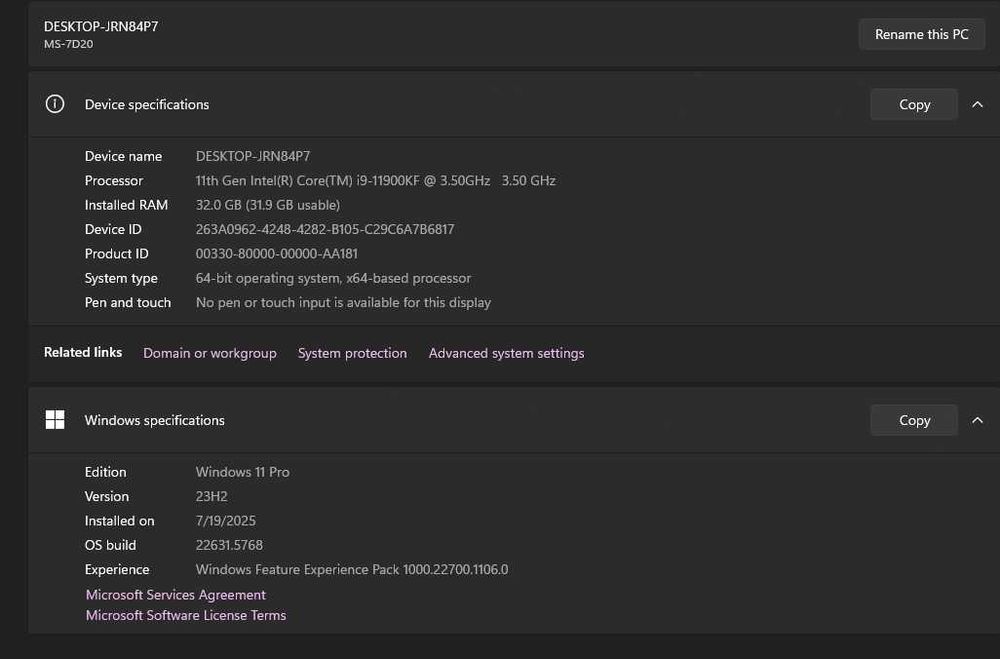Screen dimensions: 1000x659
Task: Select the Device ID value 263A0962-4248-4282-B105-C29C6A7B6817
Action: tap(325, 229)
